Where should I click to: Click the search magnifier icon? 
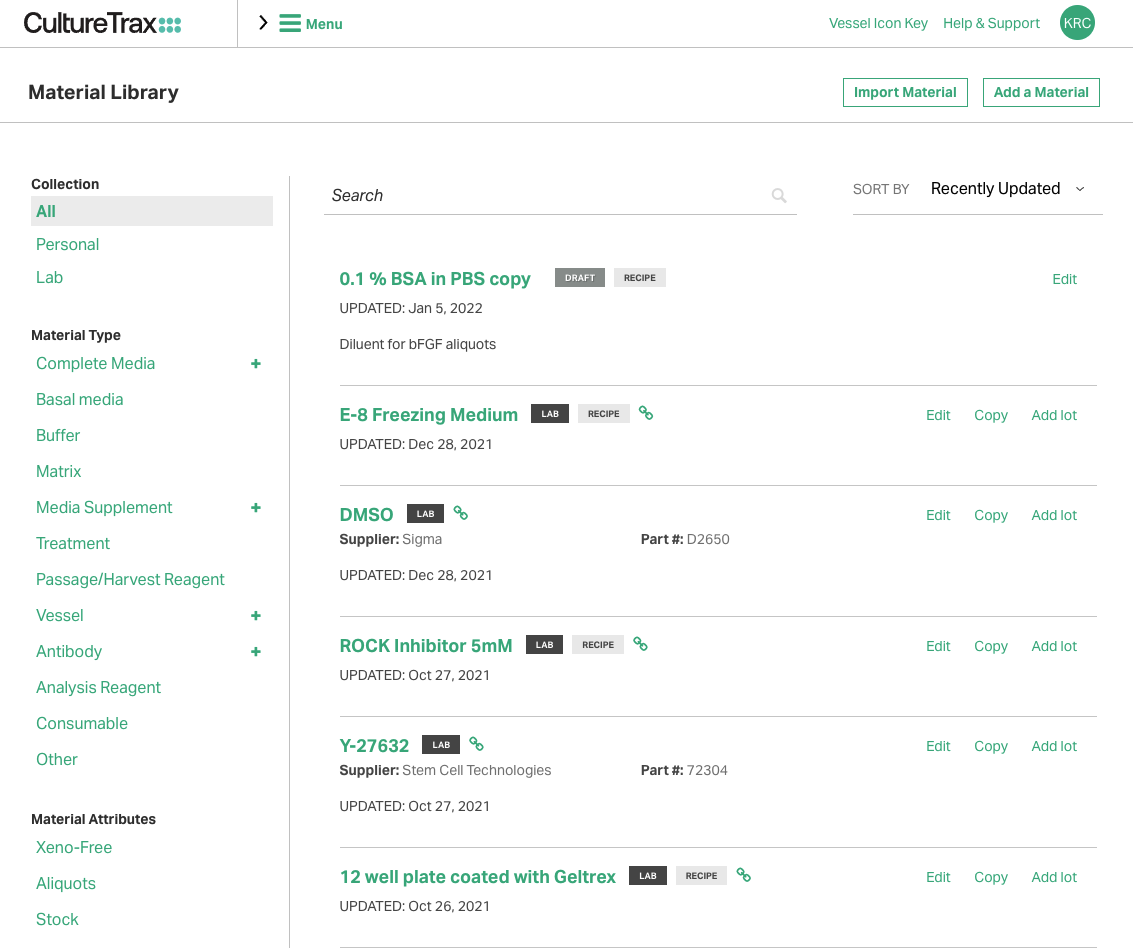[779, 196]
